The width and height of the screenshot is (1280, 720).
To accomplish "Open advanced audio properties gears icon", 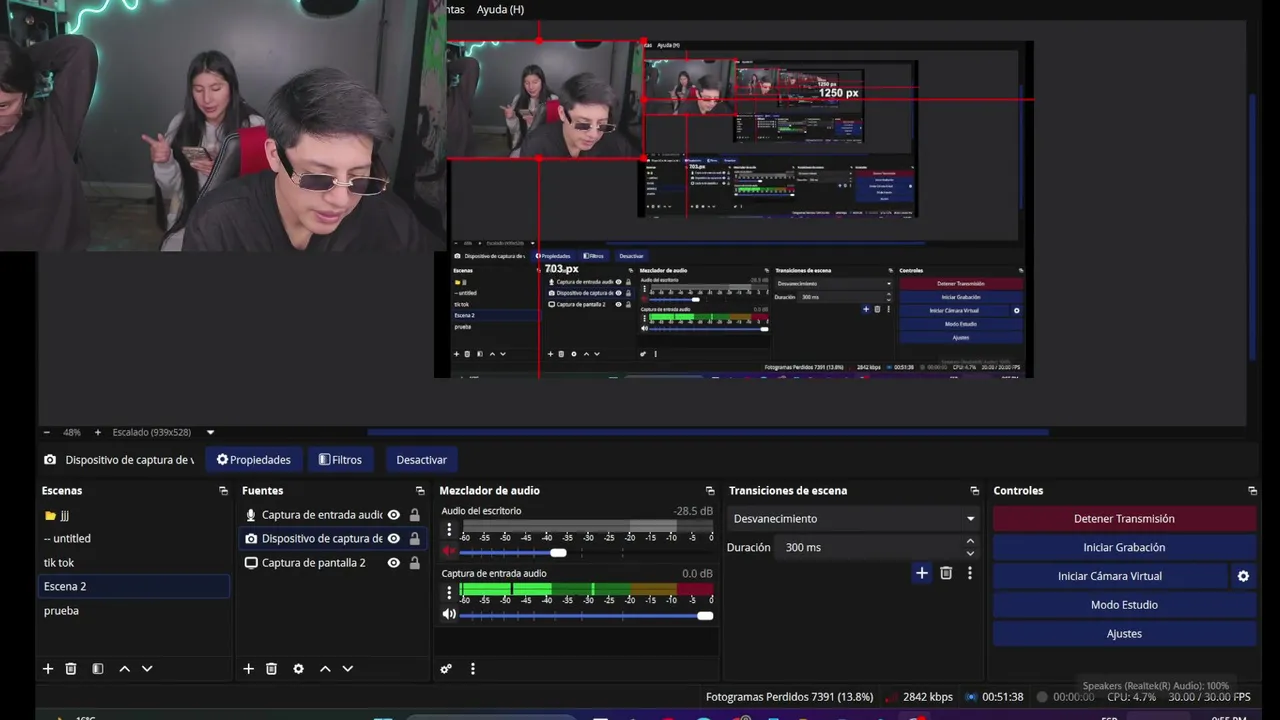I will click(446, 669).
